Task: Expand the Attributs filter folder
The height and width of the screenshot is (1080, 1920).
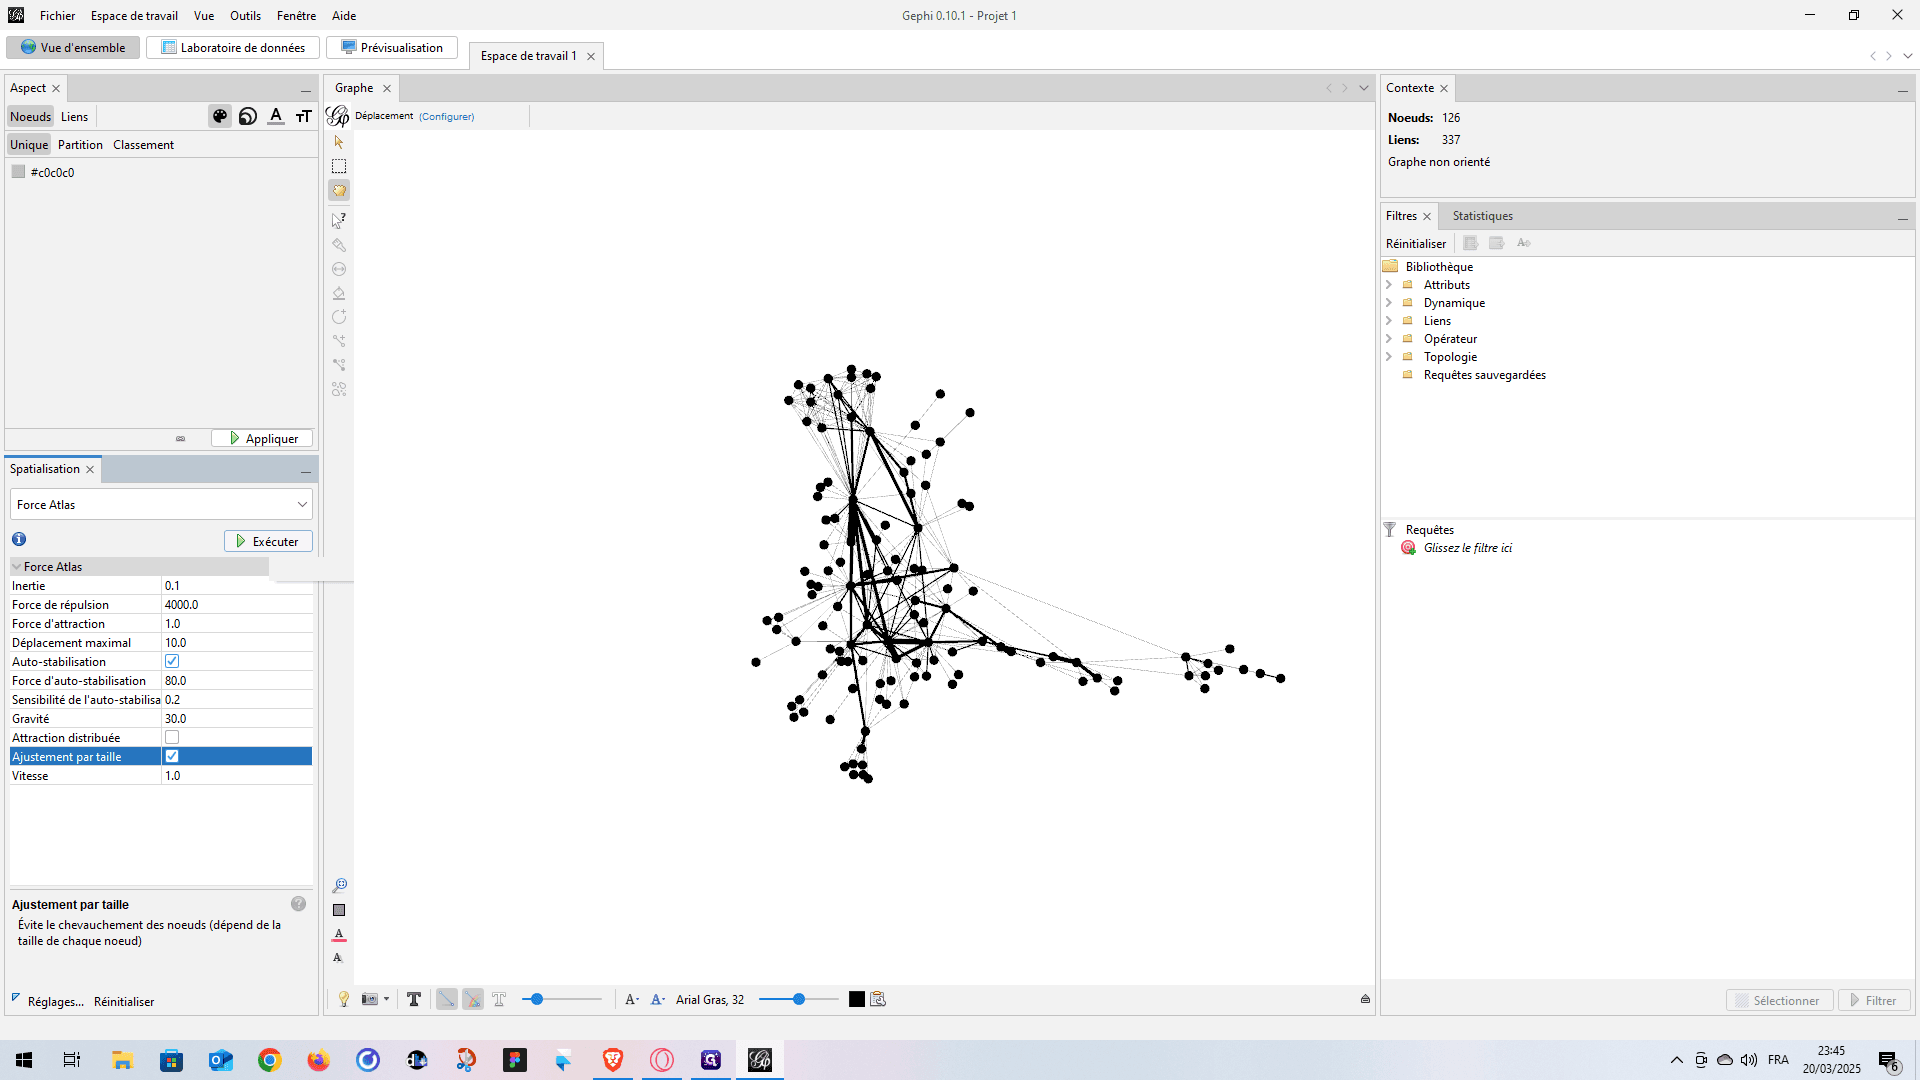Action: (x=1389, y=285)
